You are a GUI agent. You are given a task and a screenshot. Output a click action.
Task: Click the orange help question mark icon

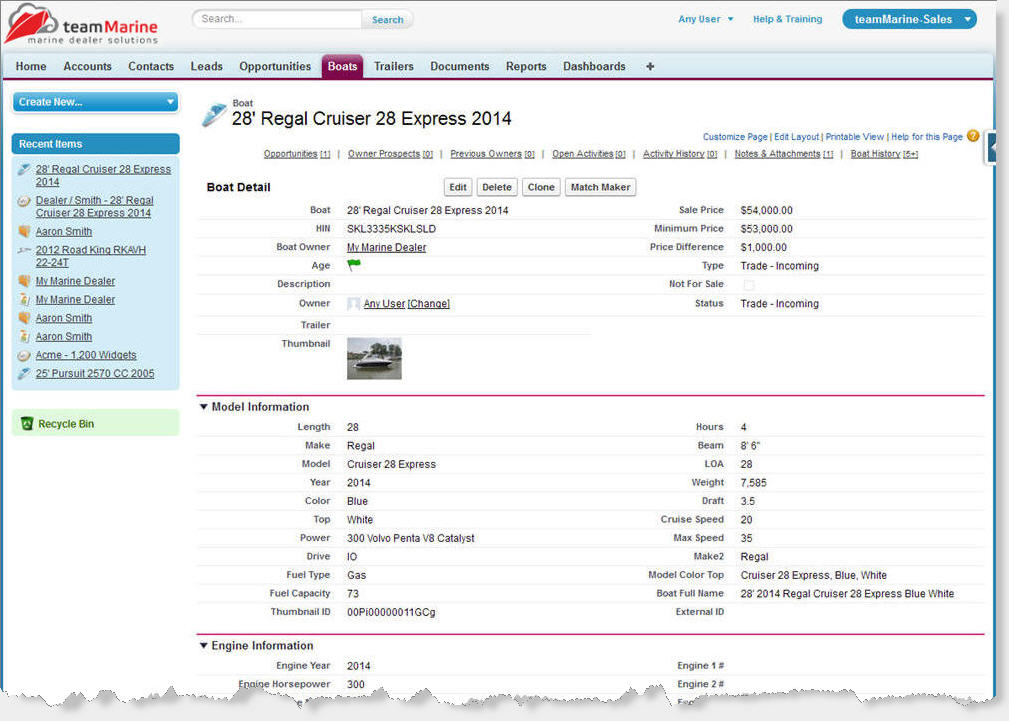[x=973, y=136]
